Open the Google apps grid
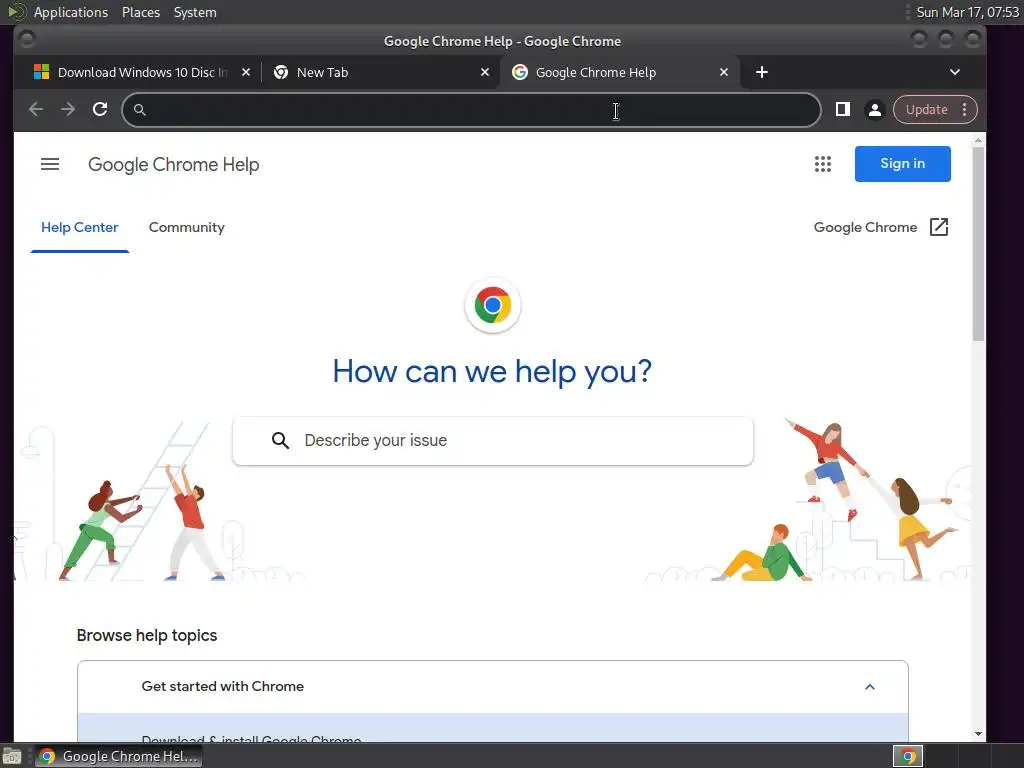Image resolution: width=1024 pixels, height=768 pixels. coord(823,164)
